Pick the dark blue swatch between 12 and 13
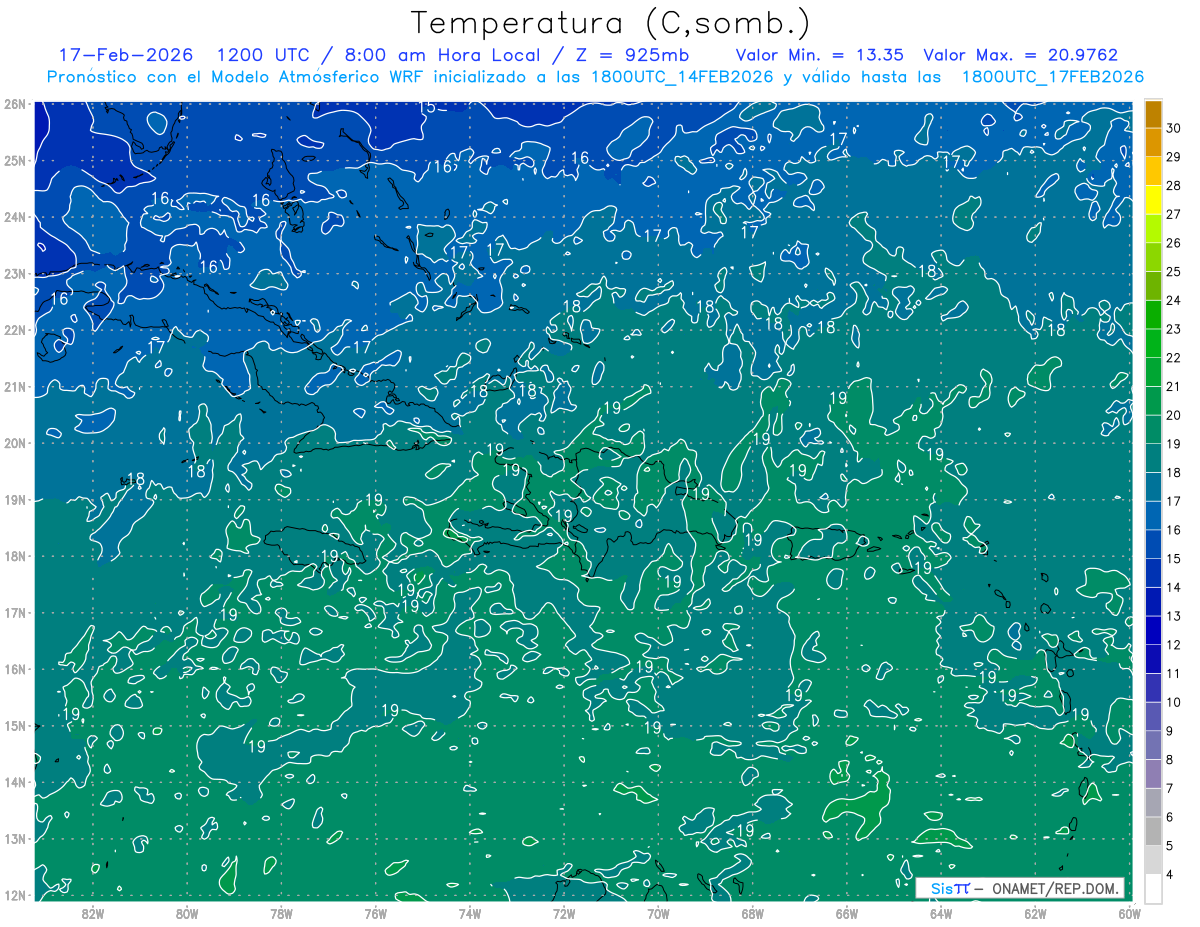1200x927 pixels. click(x=1153, y=631)
